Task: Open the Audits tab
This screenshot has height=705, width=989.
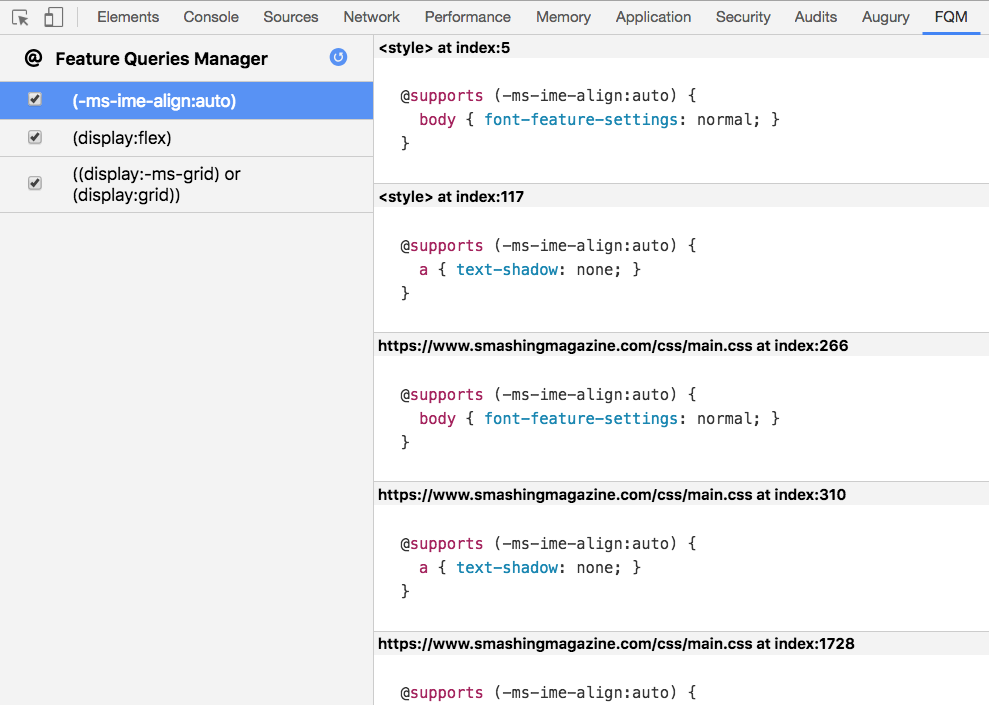Action: (816, 17)
